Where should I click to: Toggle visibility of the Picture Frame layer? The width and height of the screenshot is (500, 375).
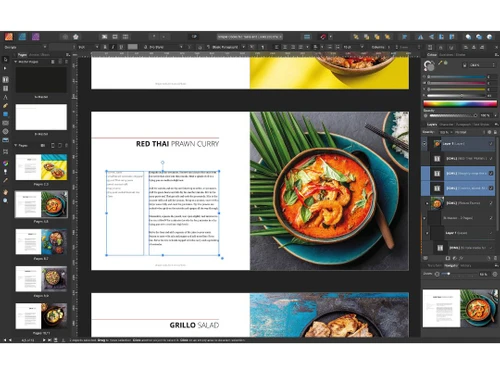click(x=491, y=203)
